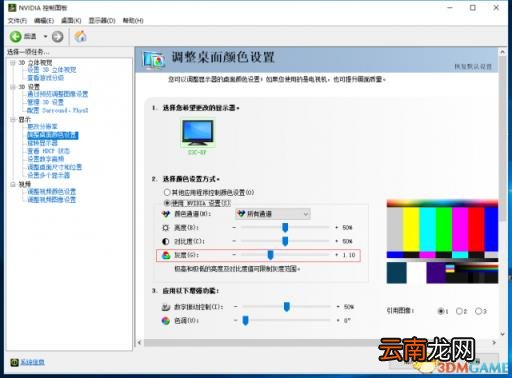This screenshot has width=512, height=378.
Task: Open 更改分辨率 task
Action: coord(42,127)
